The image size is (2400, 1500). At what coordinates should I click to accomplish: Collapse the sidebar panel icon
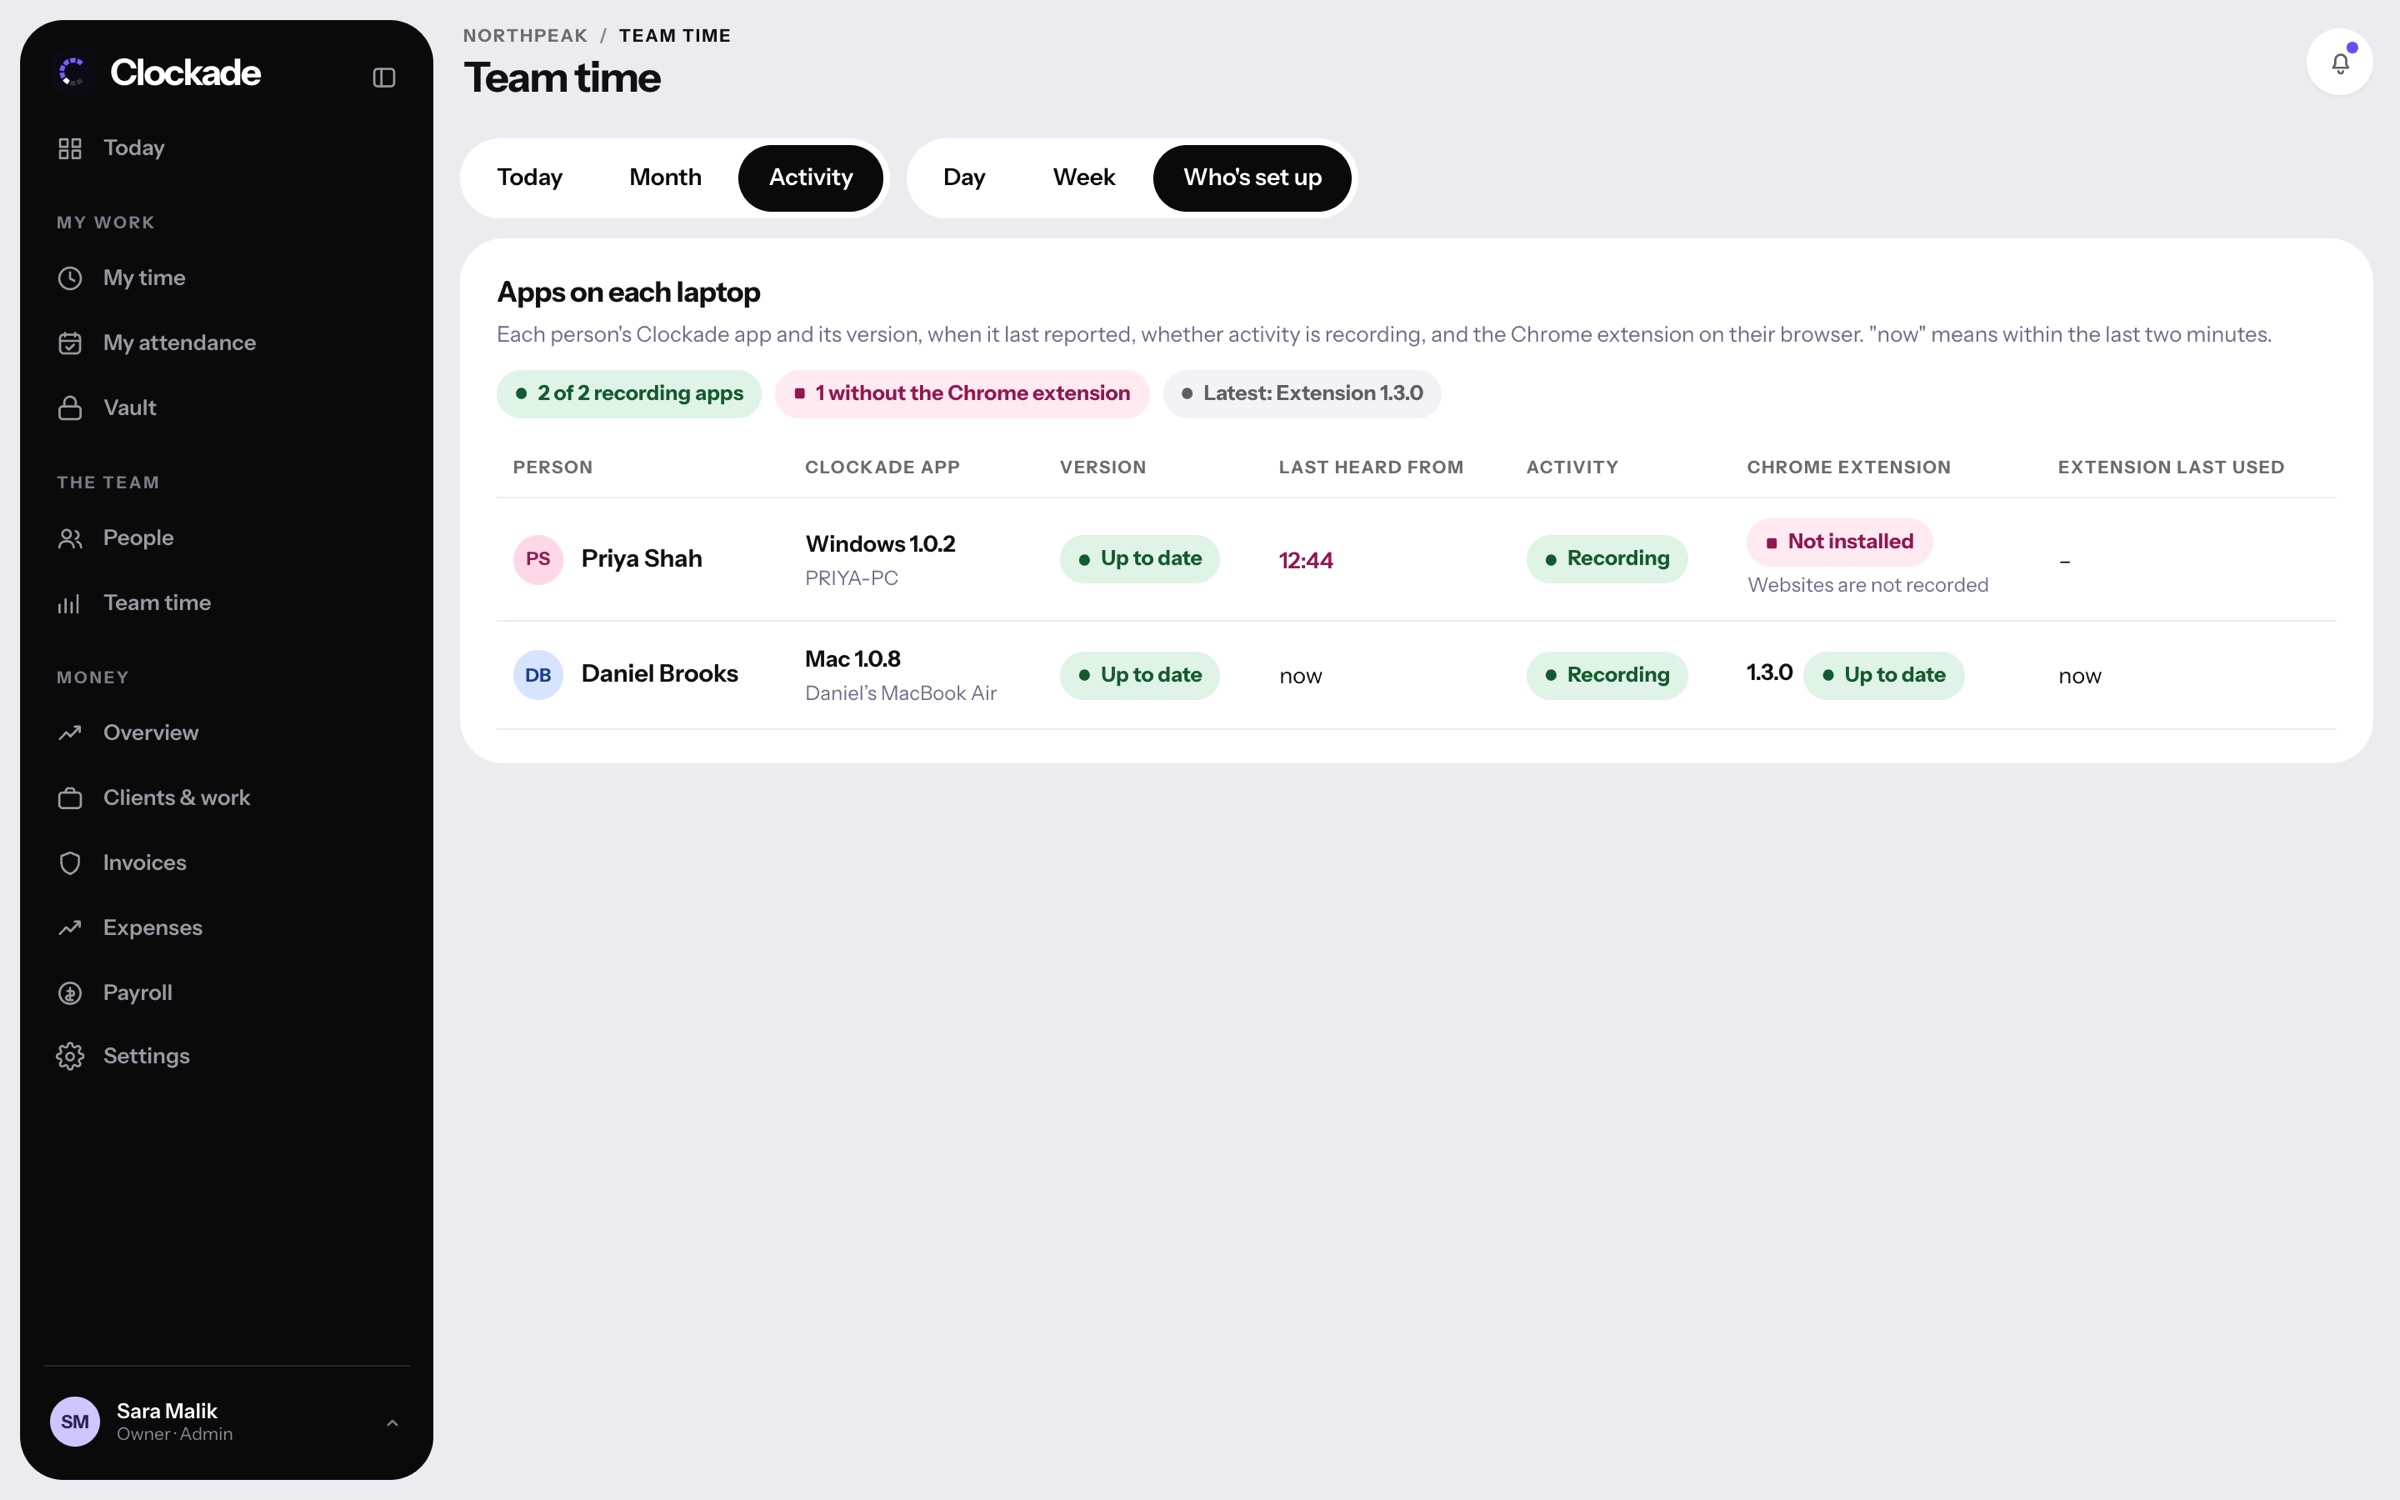point(384,77)
